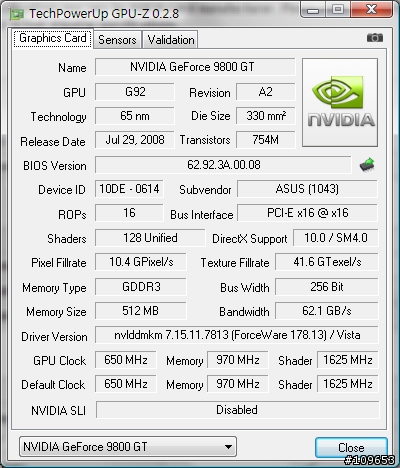Click the Memory Type value GDDR3
Image resolution: width=400 pixels, height=468 pixels.
pos(141,287)
